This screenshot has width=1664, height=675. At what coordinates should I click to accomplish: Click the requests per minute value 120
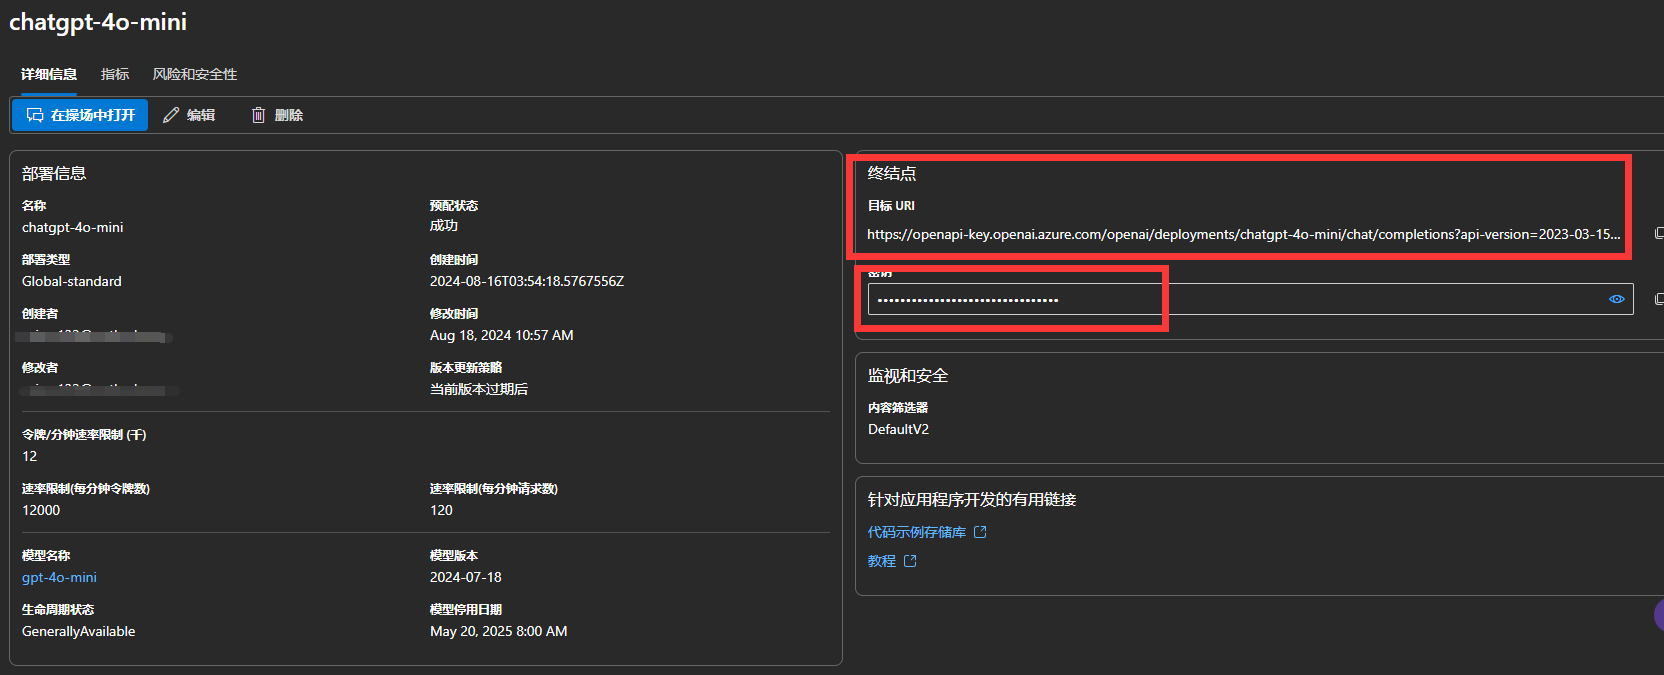click(x=441, y=510)
